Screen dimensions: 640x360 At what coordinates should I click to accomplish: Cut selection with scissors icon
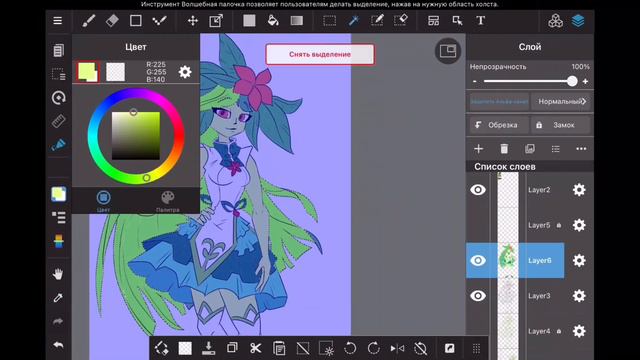pyautogui.click(x=256, y=348)
